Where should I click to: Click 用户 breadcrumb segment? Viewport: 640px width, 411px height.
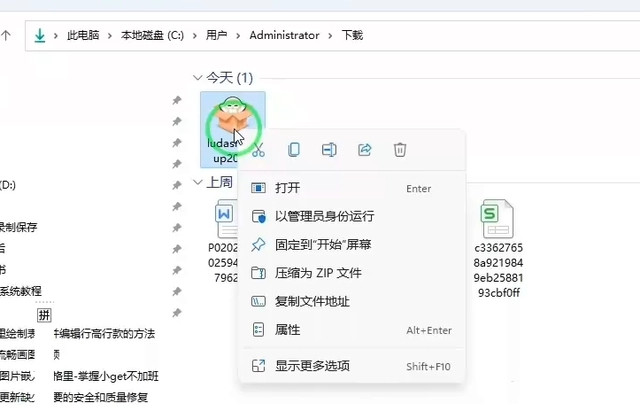[x=216, y=36]
